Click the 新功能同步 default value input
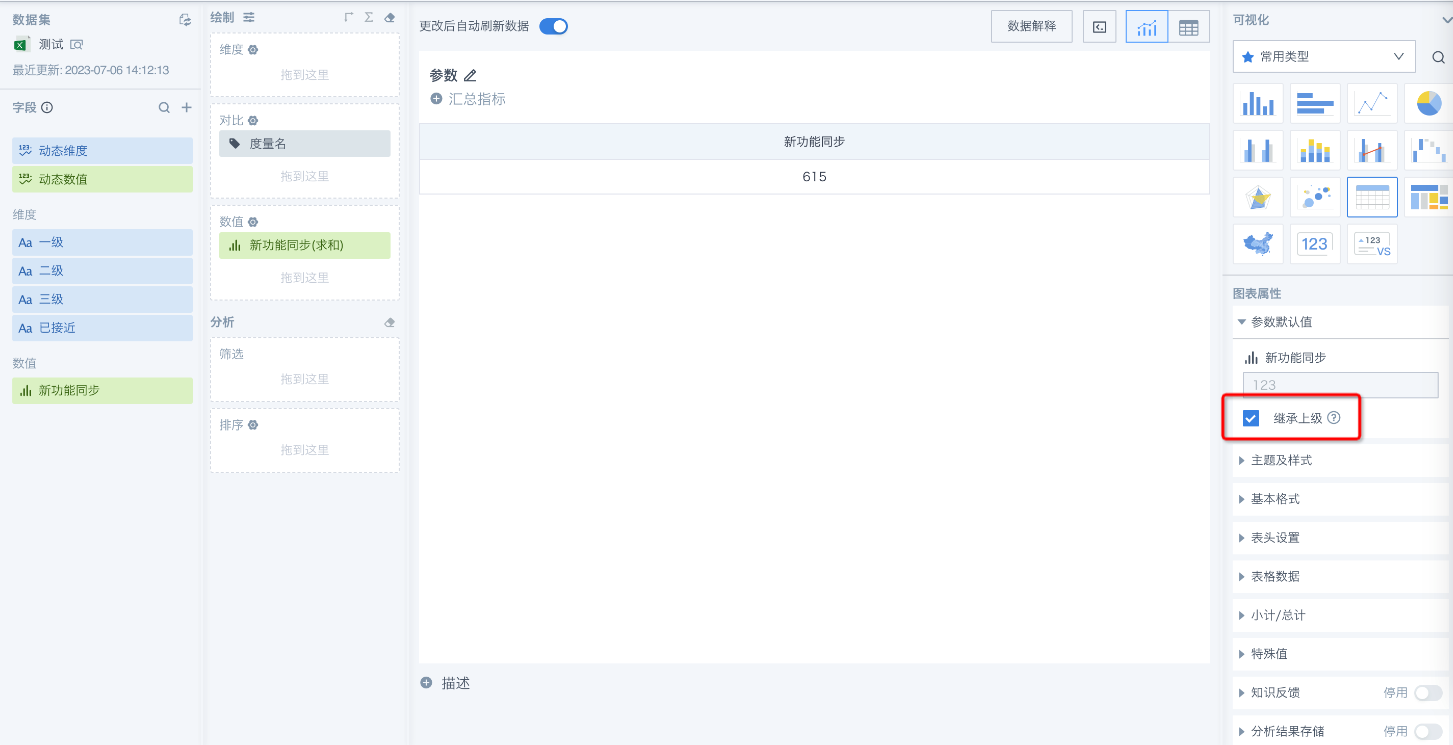The width and height of the screenshot is (1453, 745). point(1340,385)
